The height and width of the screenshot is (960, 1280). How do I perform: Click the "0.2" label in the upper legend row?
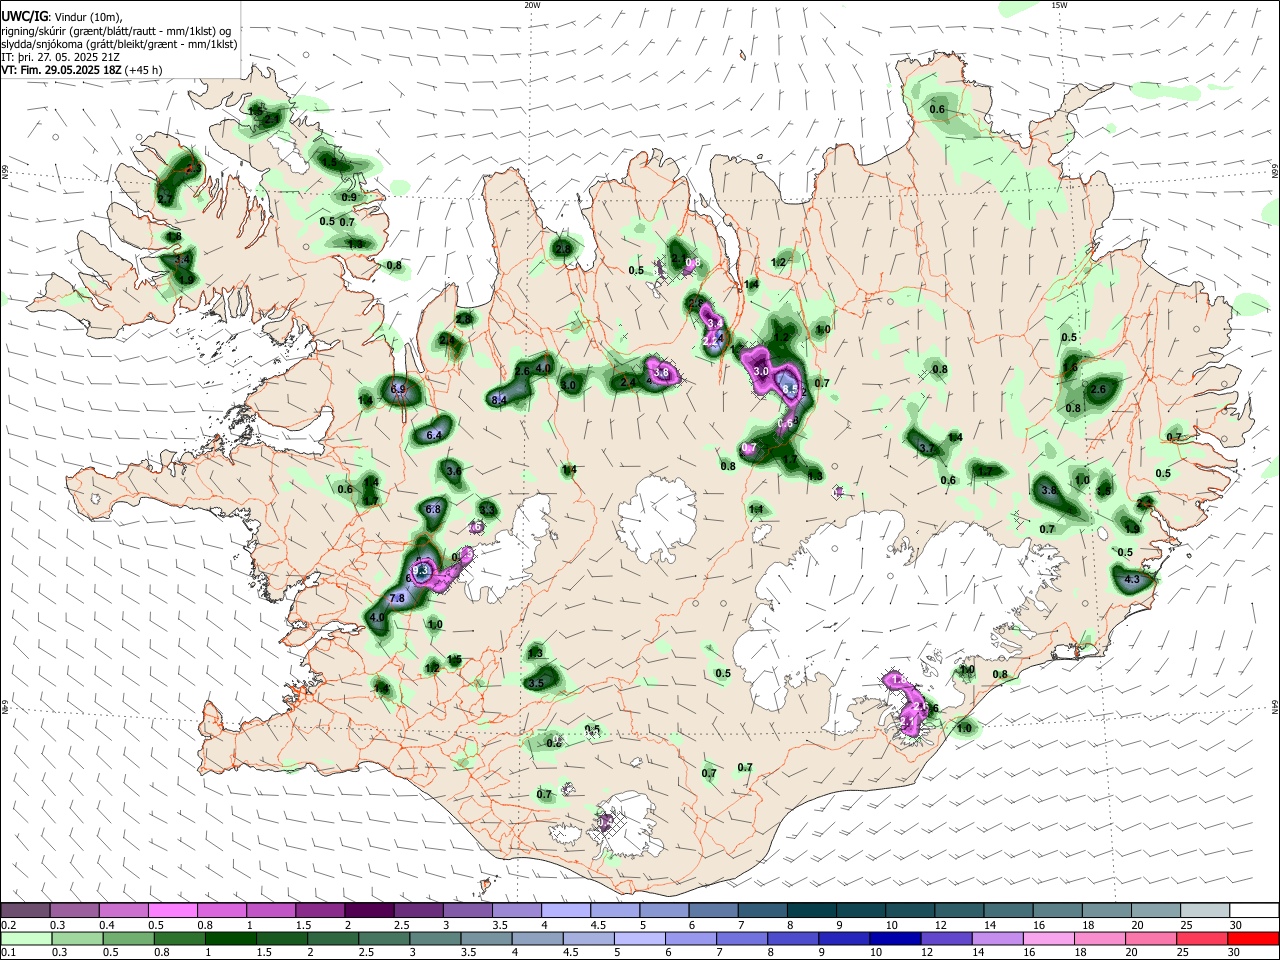(x=9, y=925)
